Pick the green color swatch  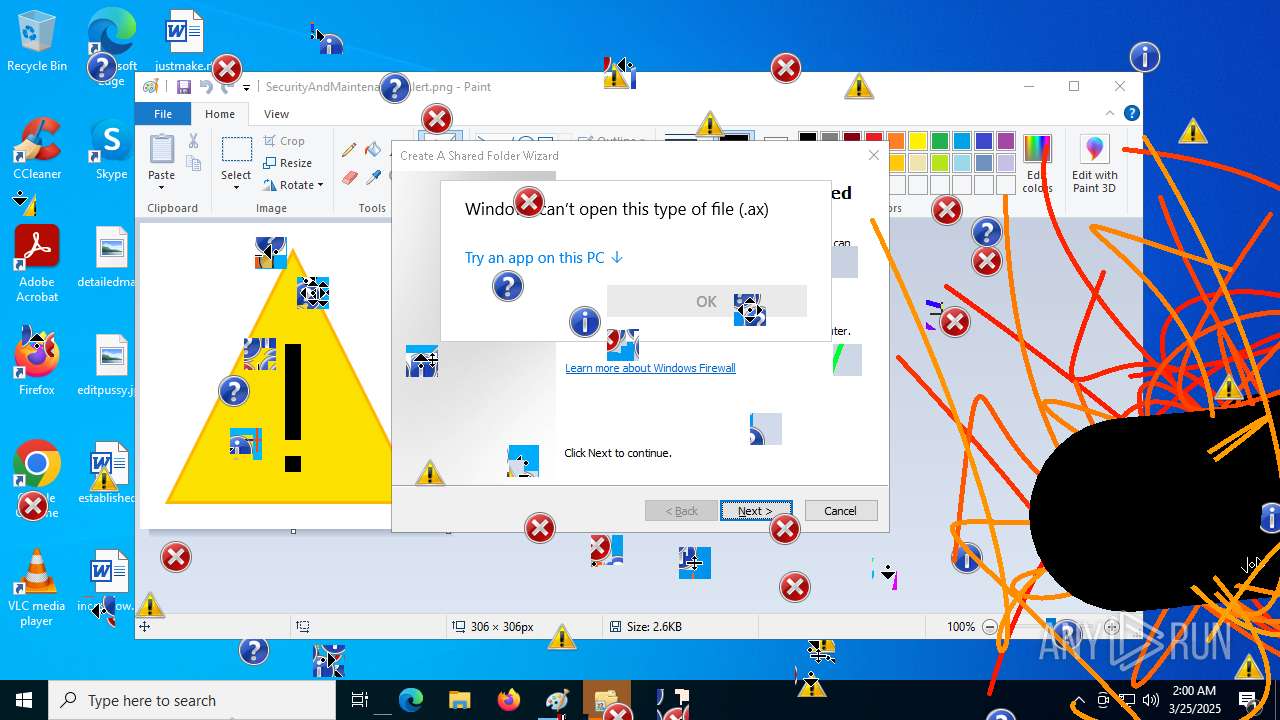(x=939, y=141)
